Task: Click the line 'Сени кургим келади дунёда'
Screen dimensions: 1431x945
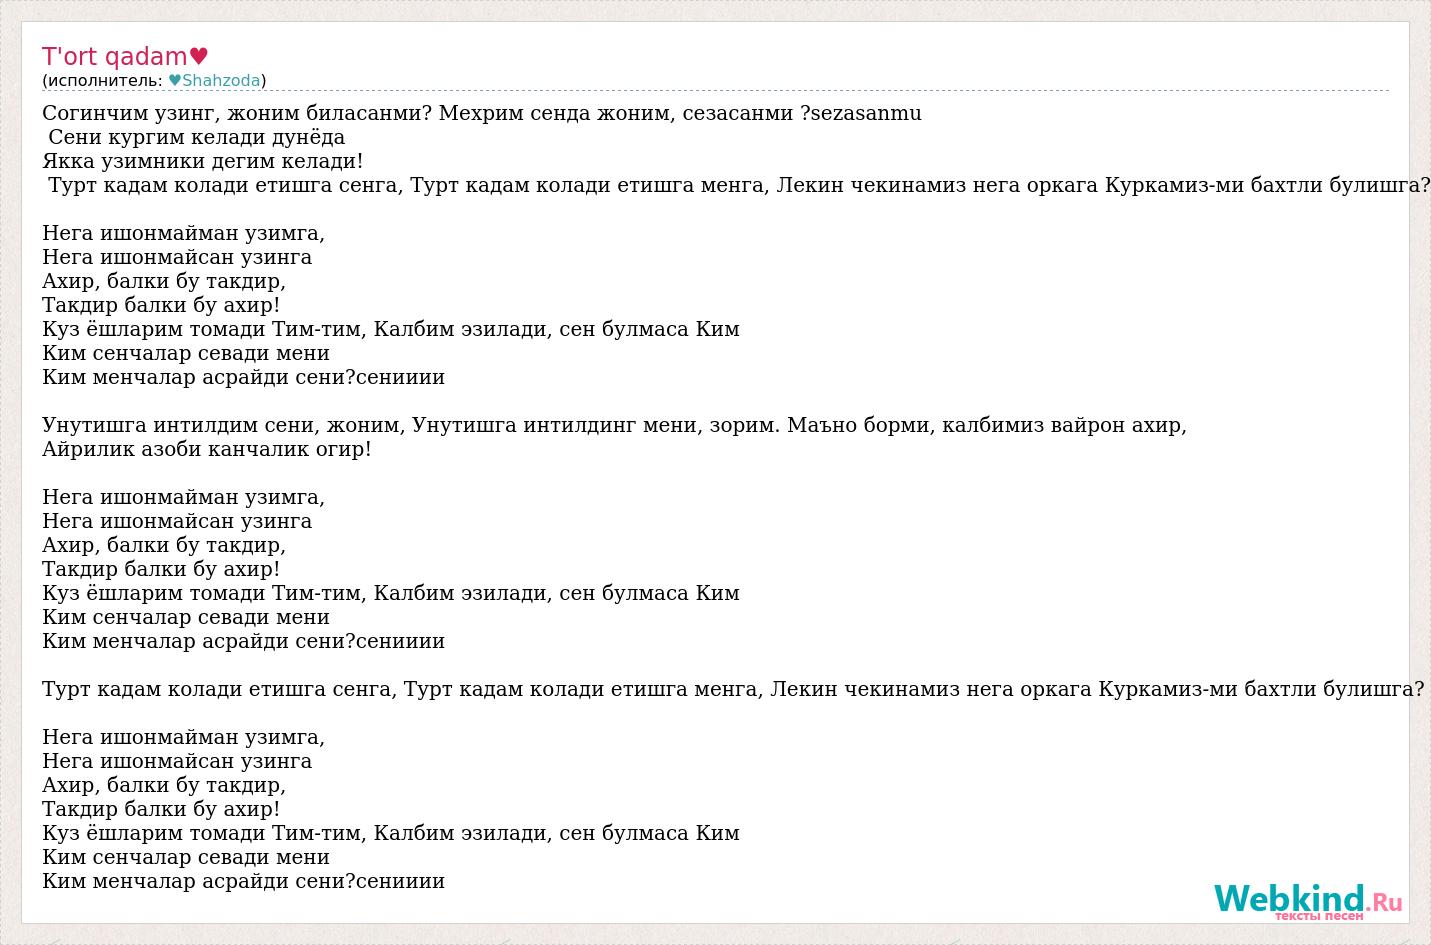Action: (x=196, y=137)
